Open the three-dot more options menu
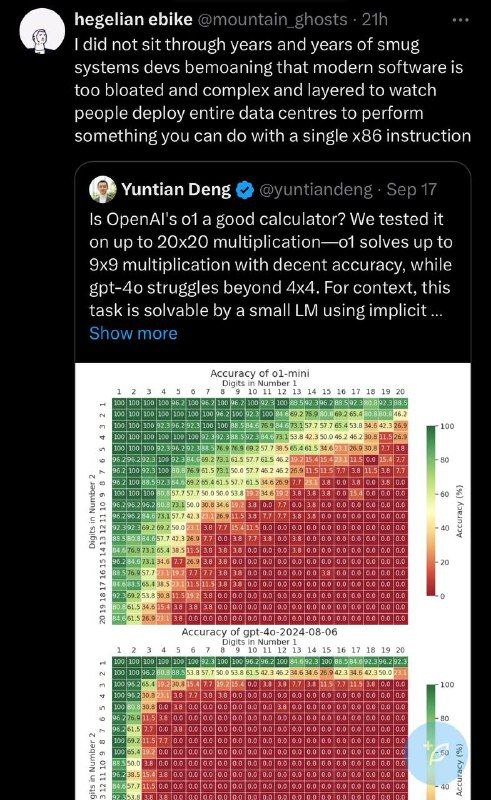This screenshot has width=491, height=800. point(460,20)
